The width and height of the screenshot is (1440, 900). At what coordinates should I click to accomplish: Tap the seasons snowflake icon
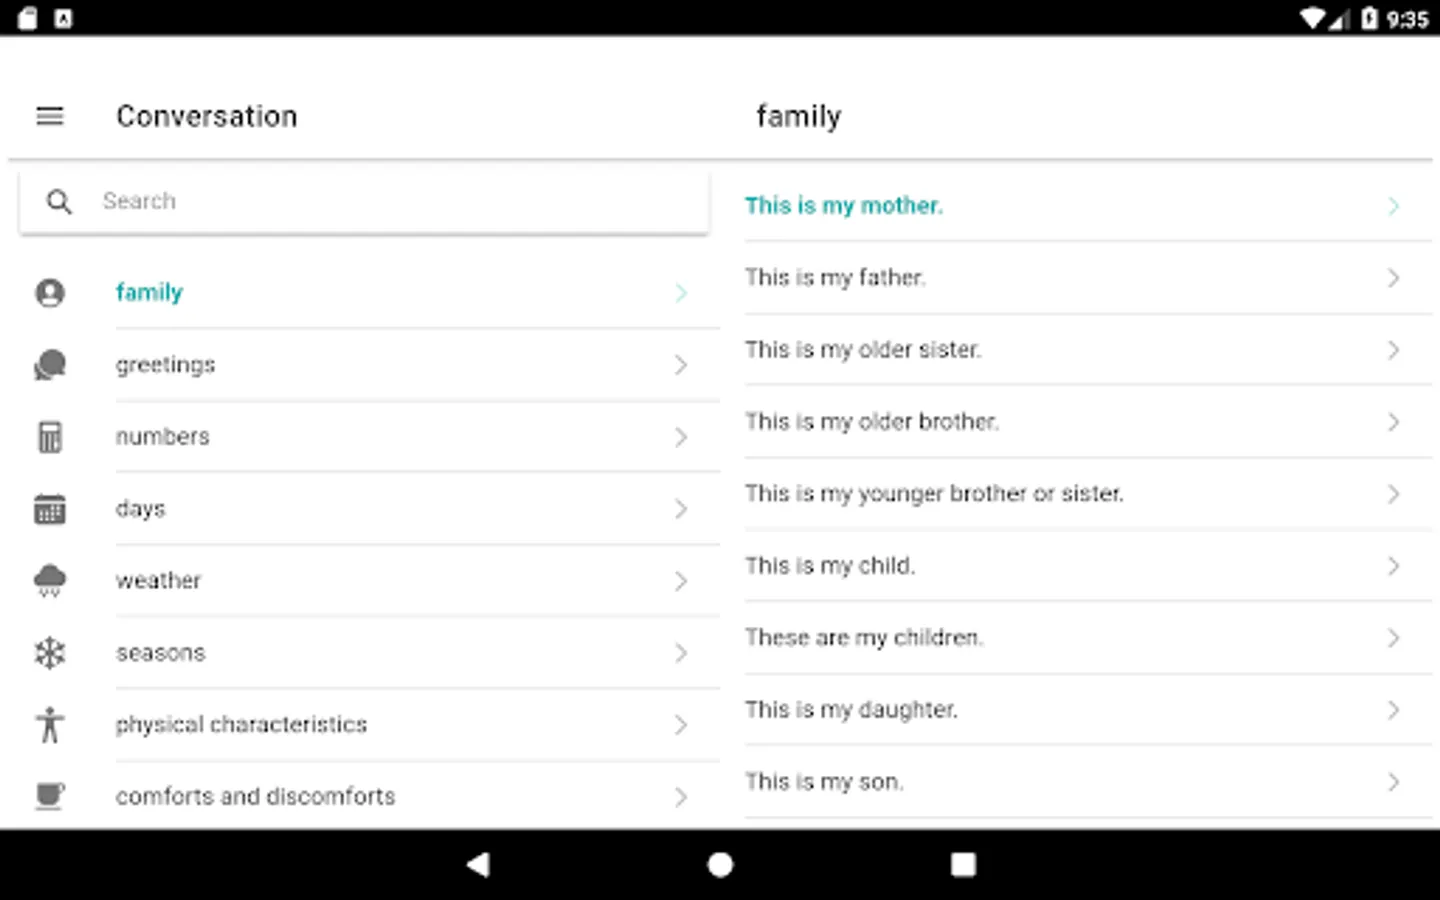[x=50, y=653]
